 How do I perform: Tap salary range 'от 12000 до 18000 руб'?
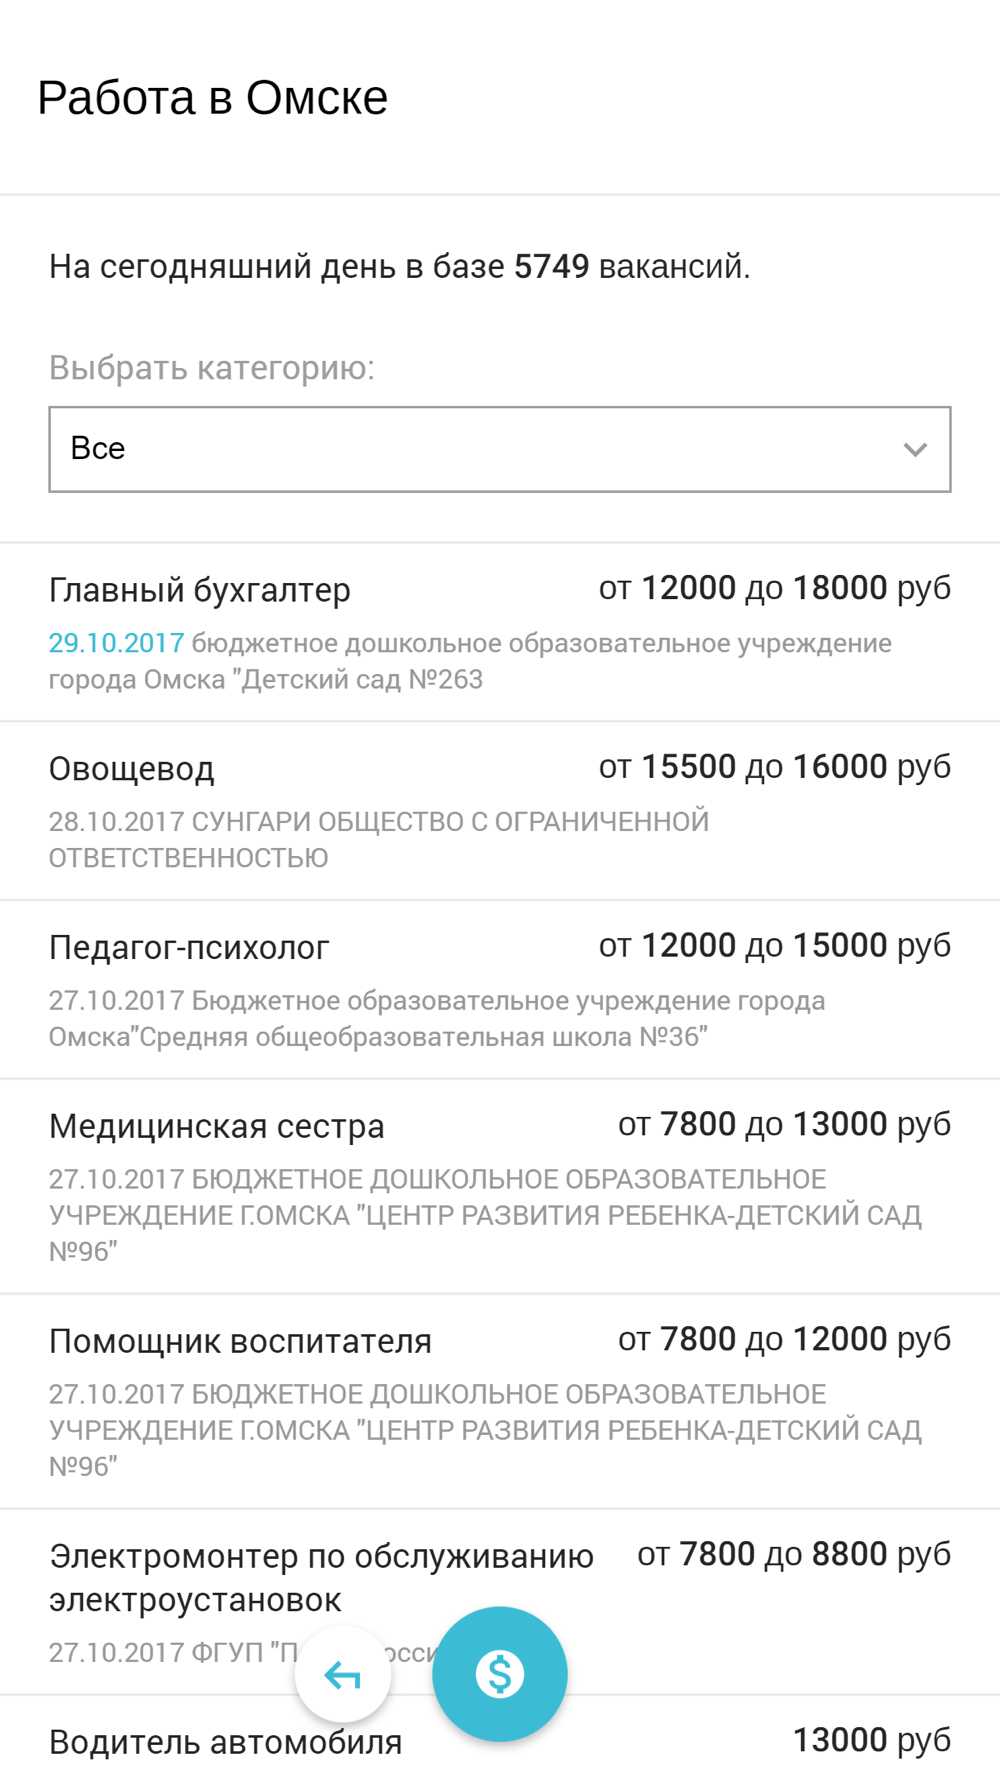coord(775,588)
